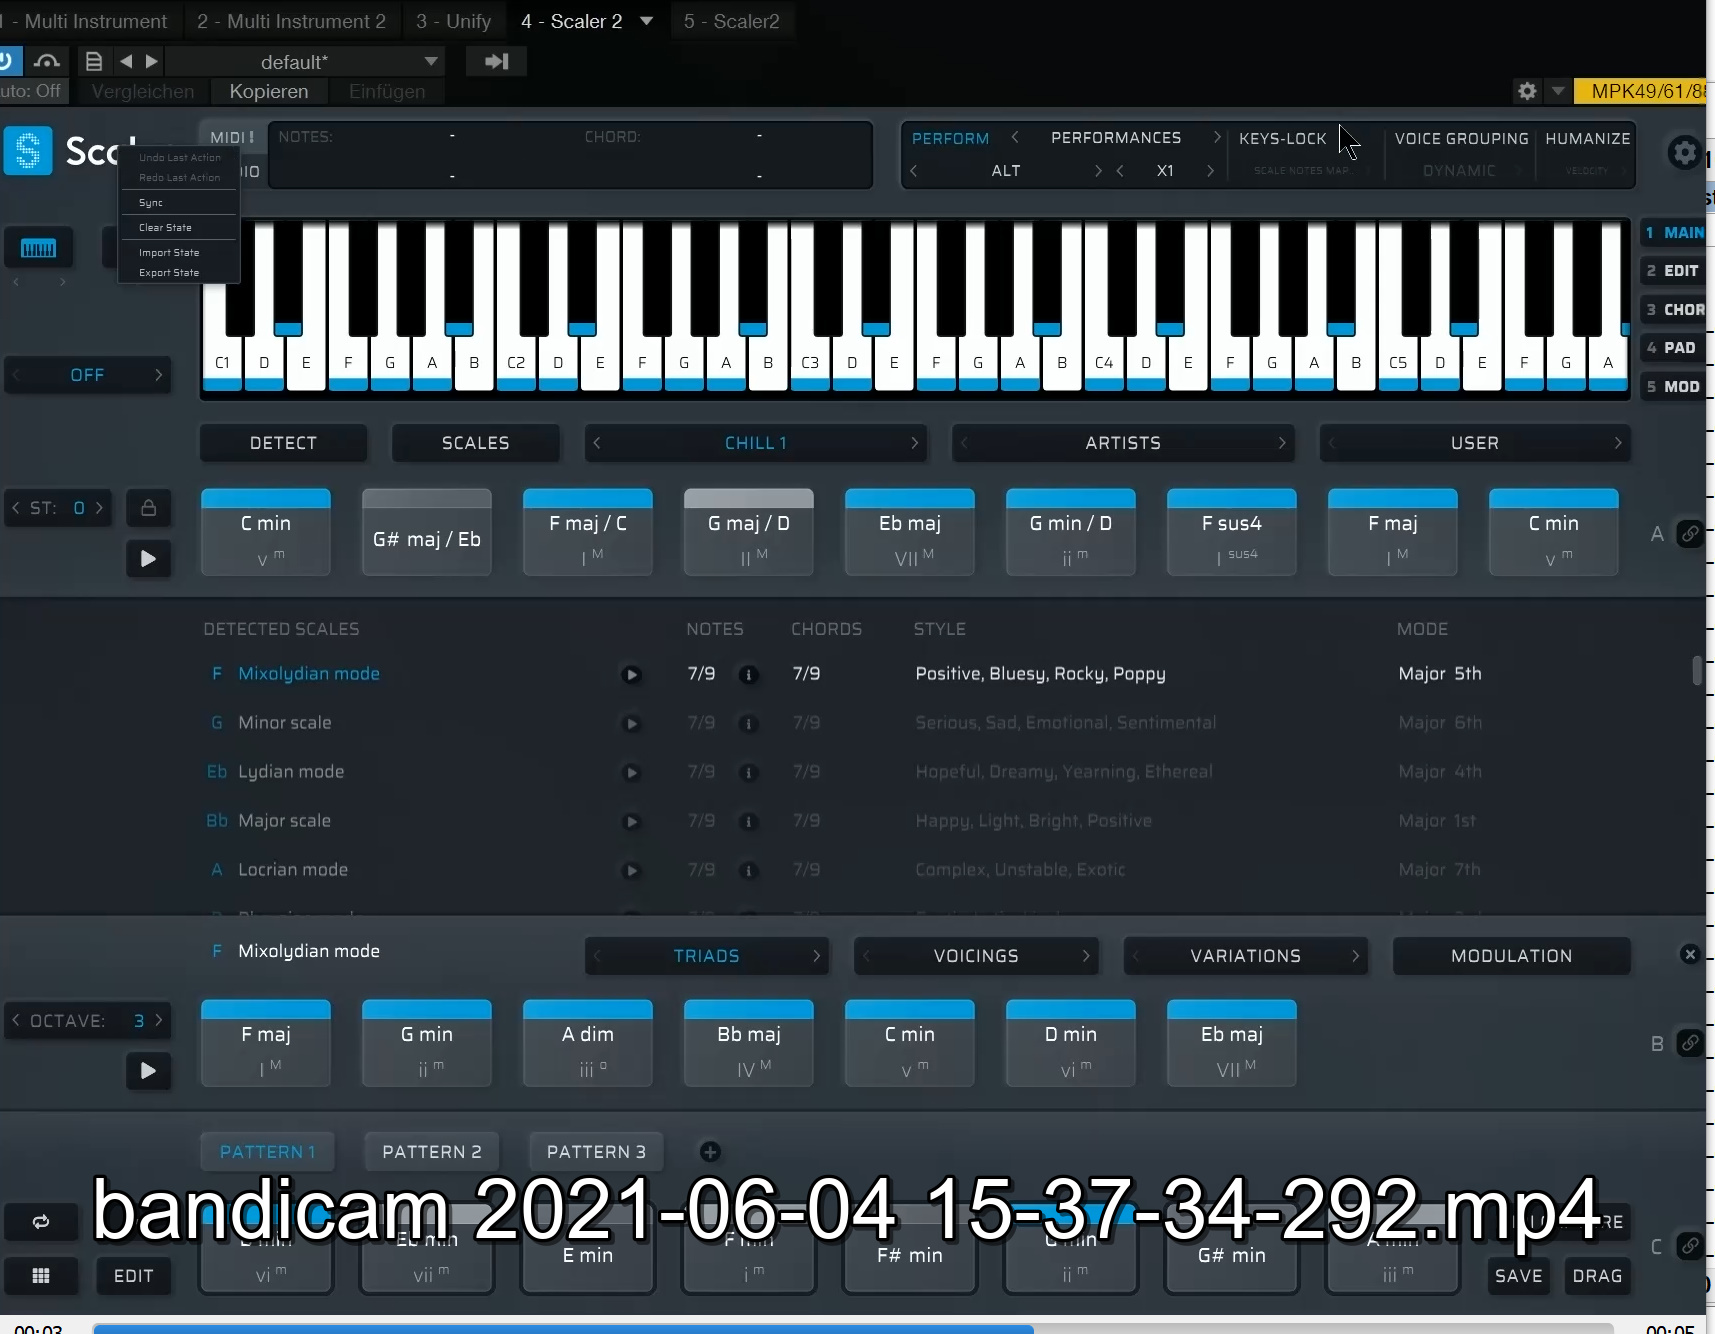Click the DETECT button
This screenshot has width=1715, height=1334.
(283, 443)
